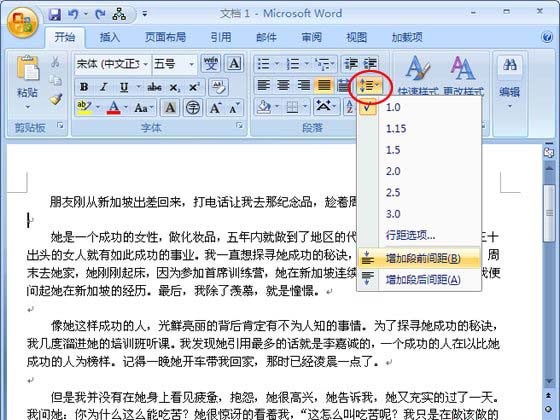
Task: Click the Save floppy disk icon
Action: (x=55, y=14)
